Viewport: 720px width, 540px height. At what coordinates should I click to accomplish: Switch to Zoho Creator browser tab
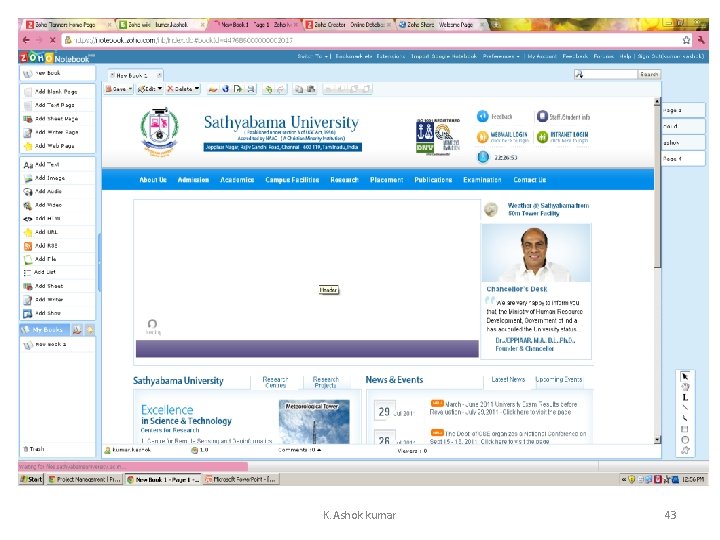[348, 24]
